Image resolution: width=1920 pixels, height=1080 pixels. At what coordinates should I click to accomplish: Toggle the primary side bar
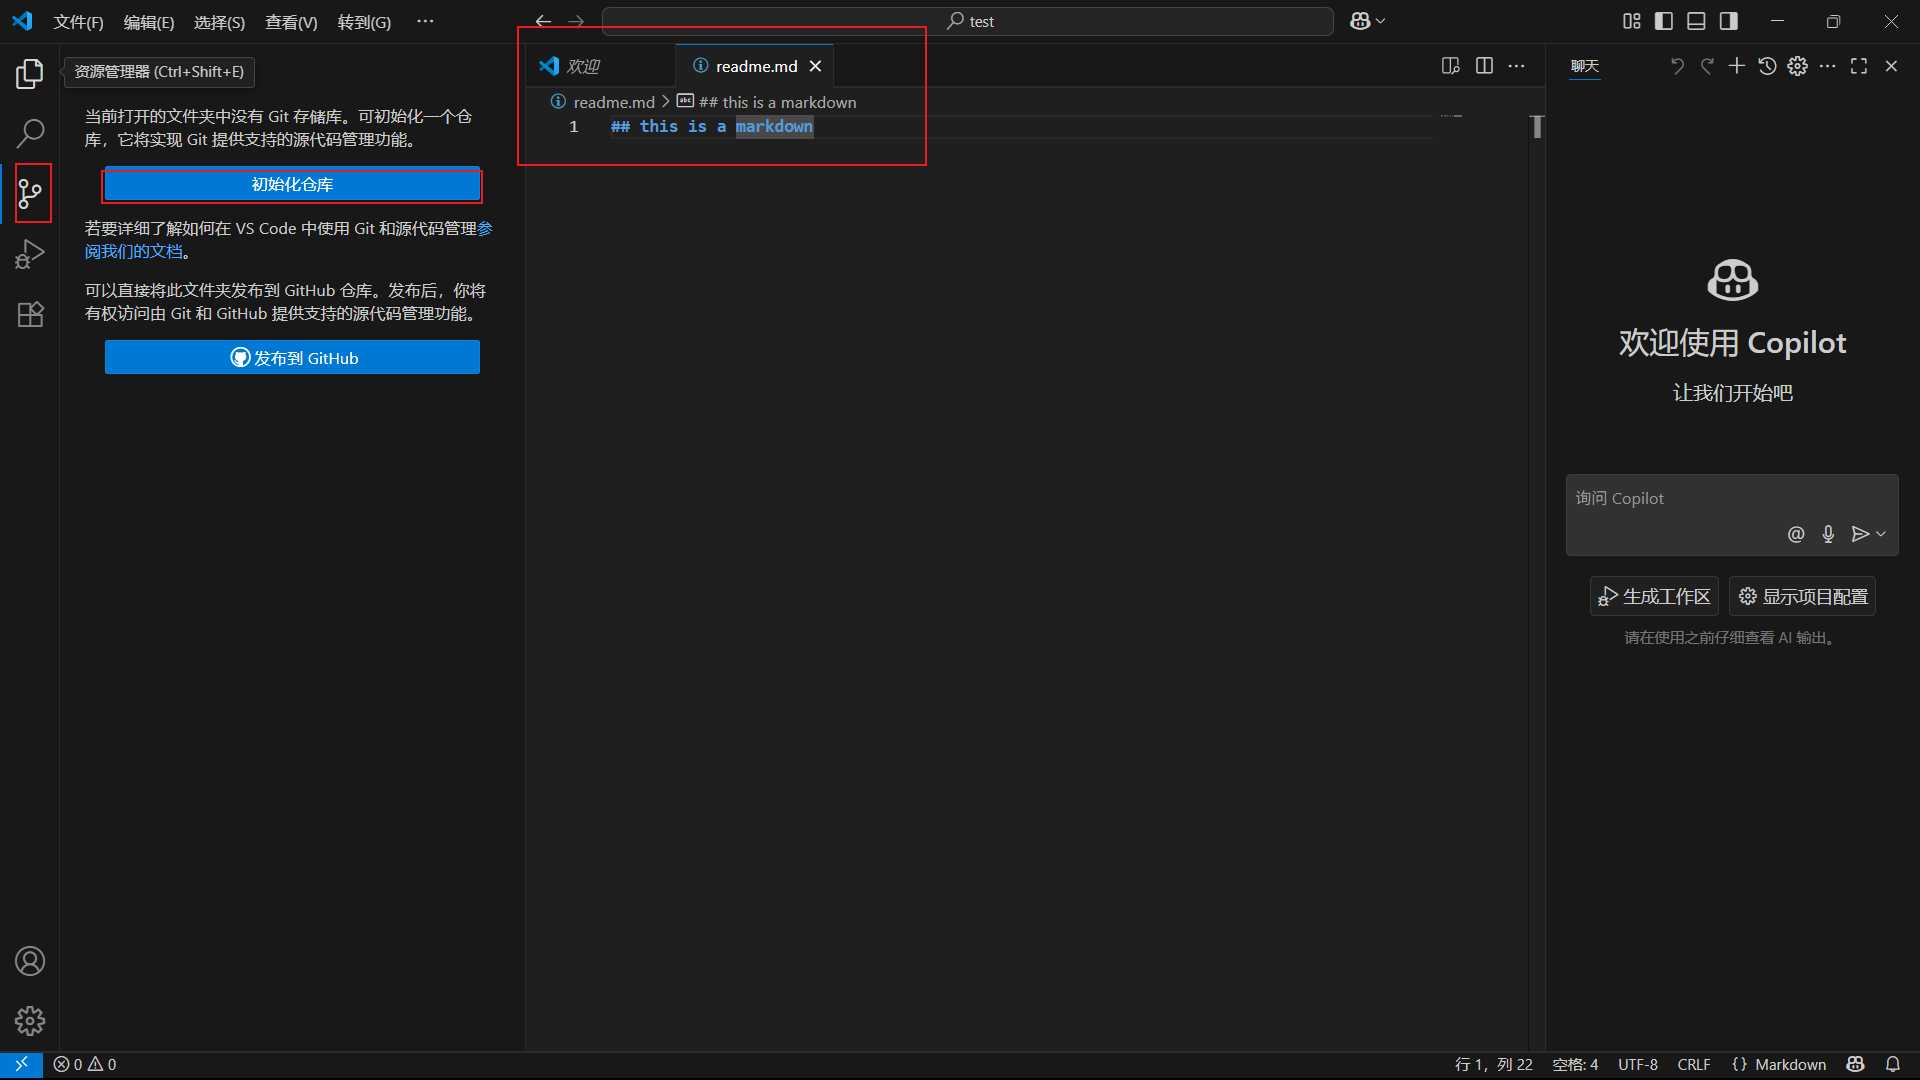[x=1664, y=21]
